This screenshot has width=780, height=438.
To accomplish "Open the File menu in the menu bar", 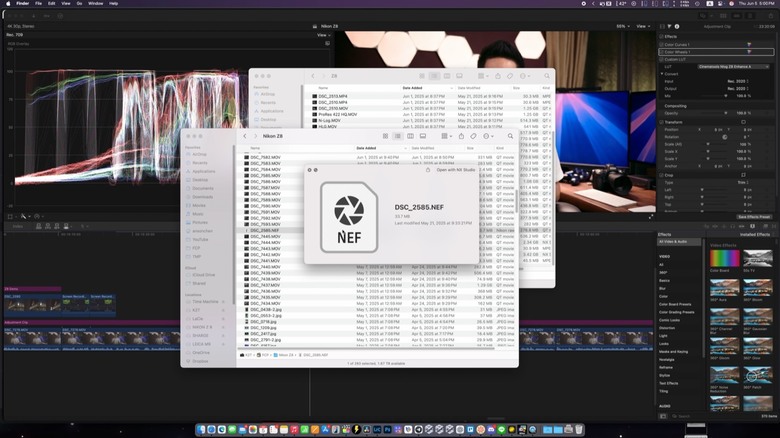I will pos(38,3).
